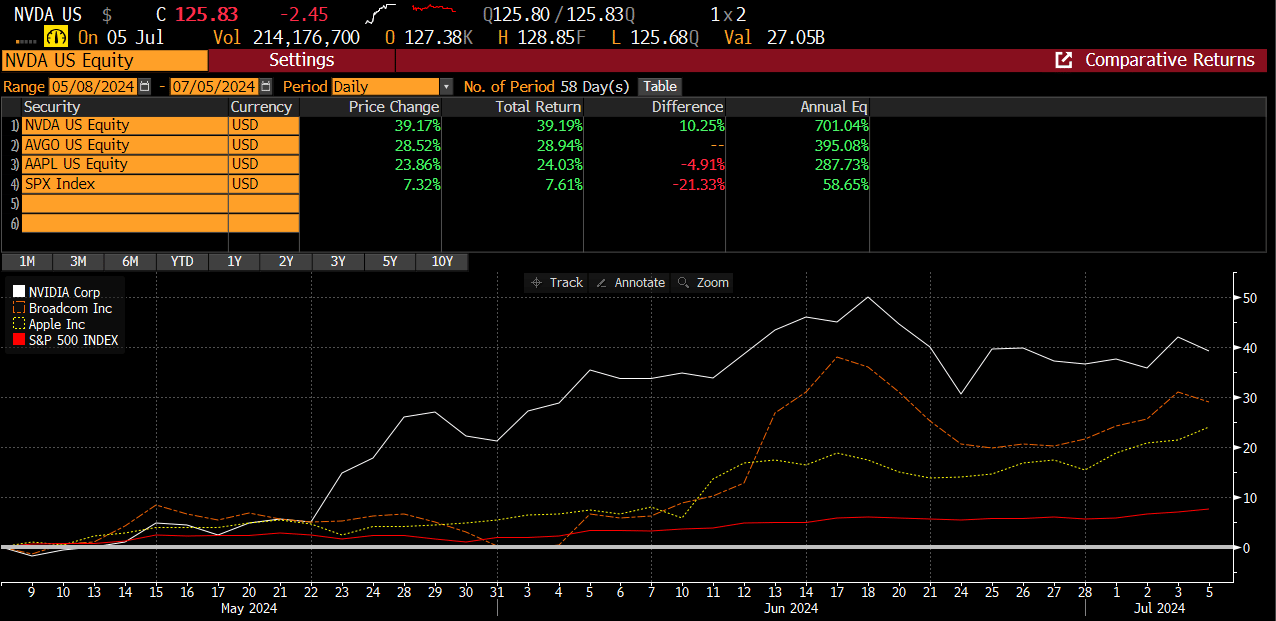Viewport: 1276px width, 621px height.
Task: Activate the Annotate pencil tool
Action: (630, 283)
